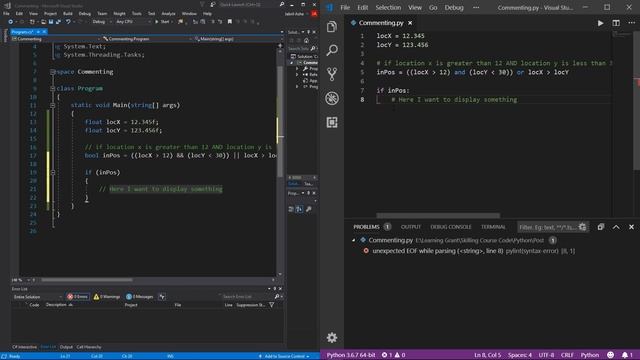Viewport: 640px width, 360px height.
Task: Close the Commenting.py editor tab
Action: [x=410, y=23]
